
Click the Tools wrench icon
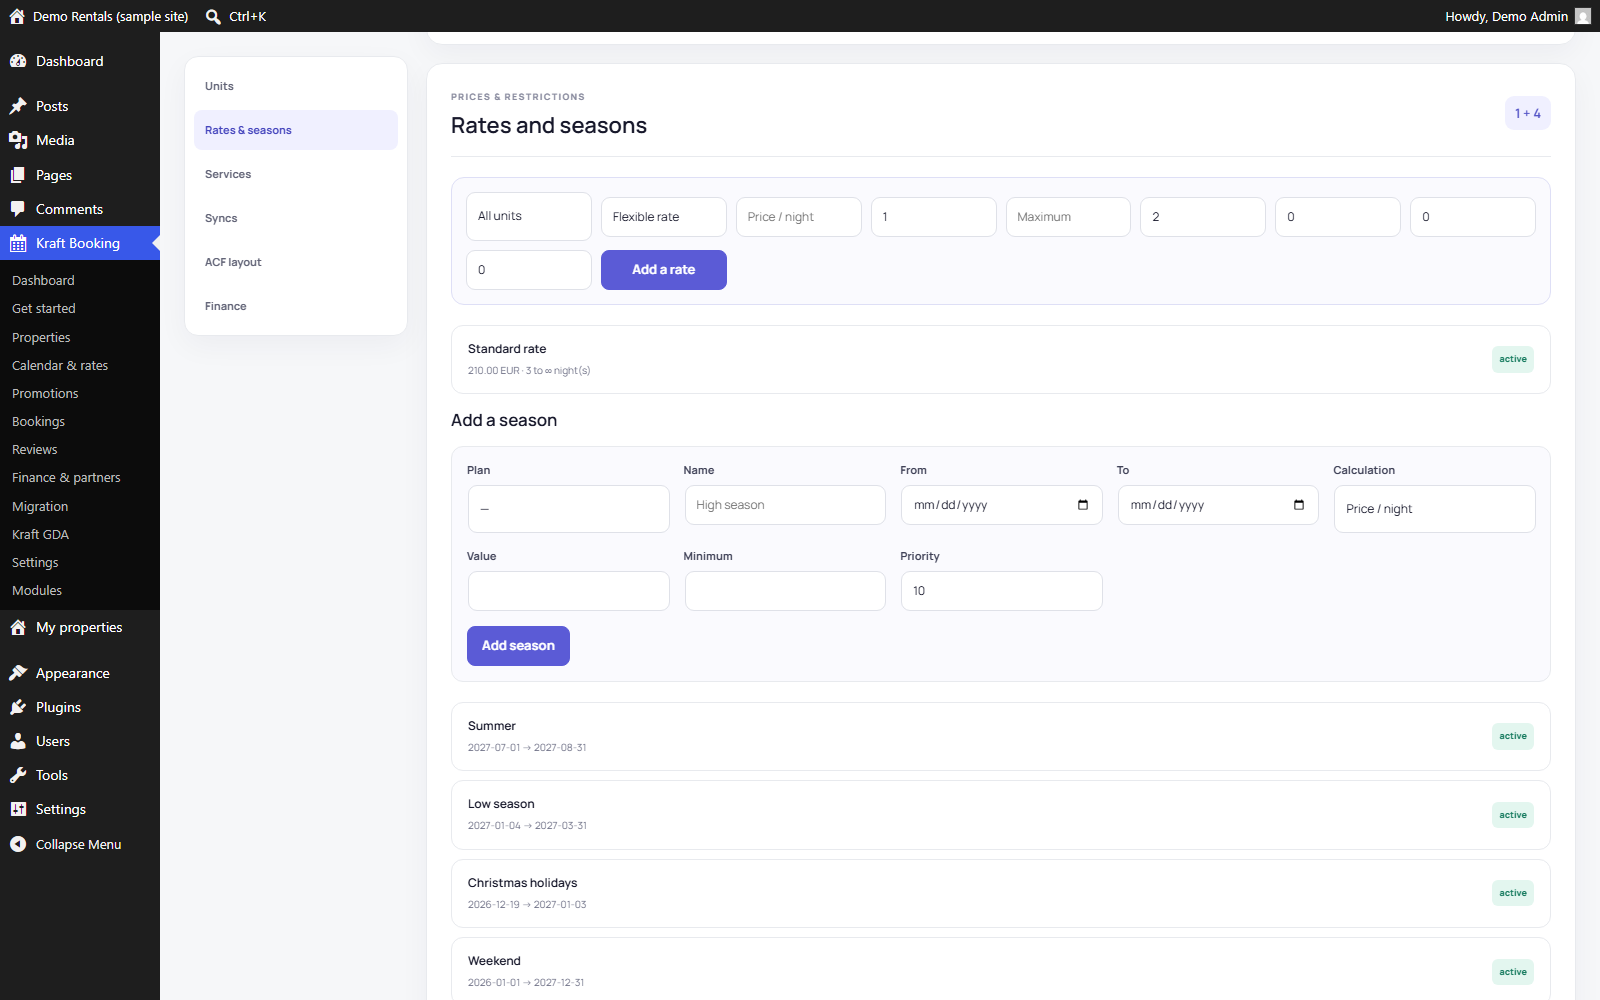click(x=18, y=775)
